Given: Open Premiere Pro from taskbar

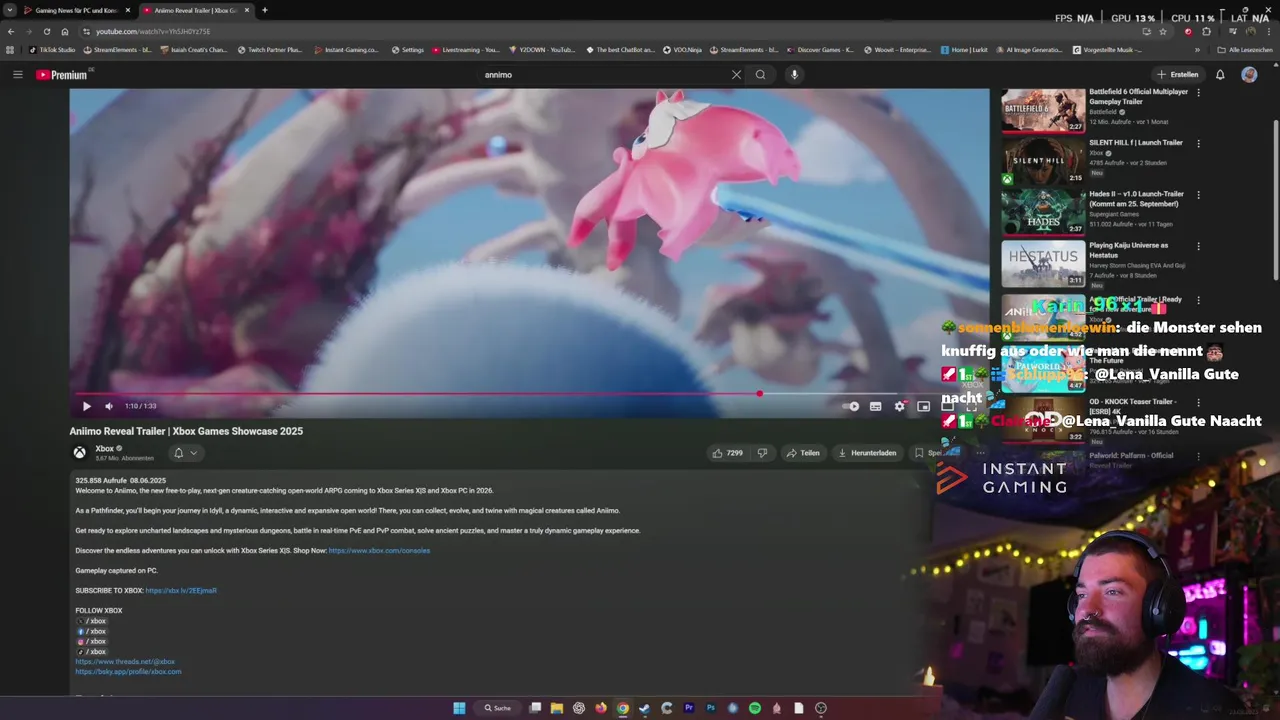Looking at the screenshot, I should coord(689,708).
